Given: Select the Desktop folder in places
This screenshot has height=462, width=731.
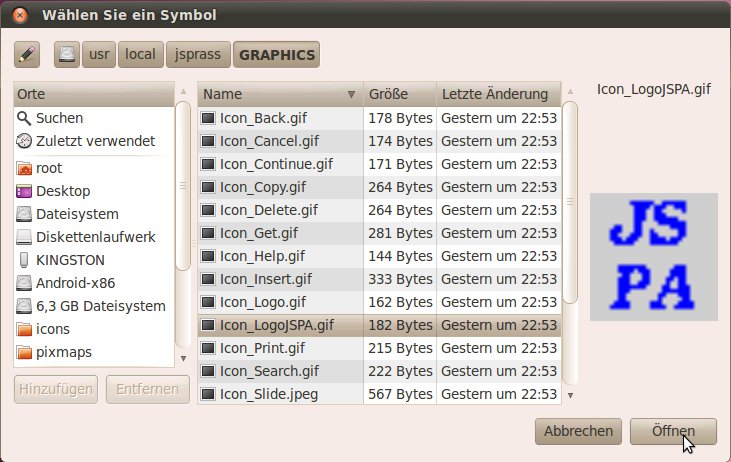Looking at the screenshot, I should coord(62,191).
